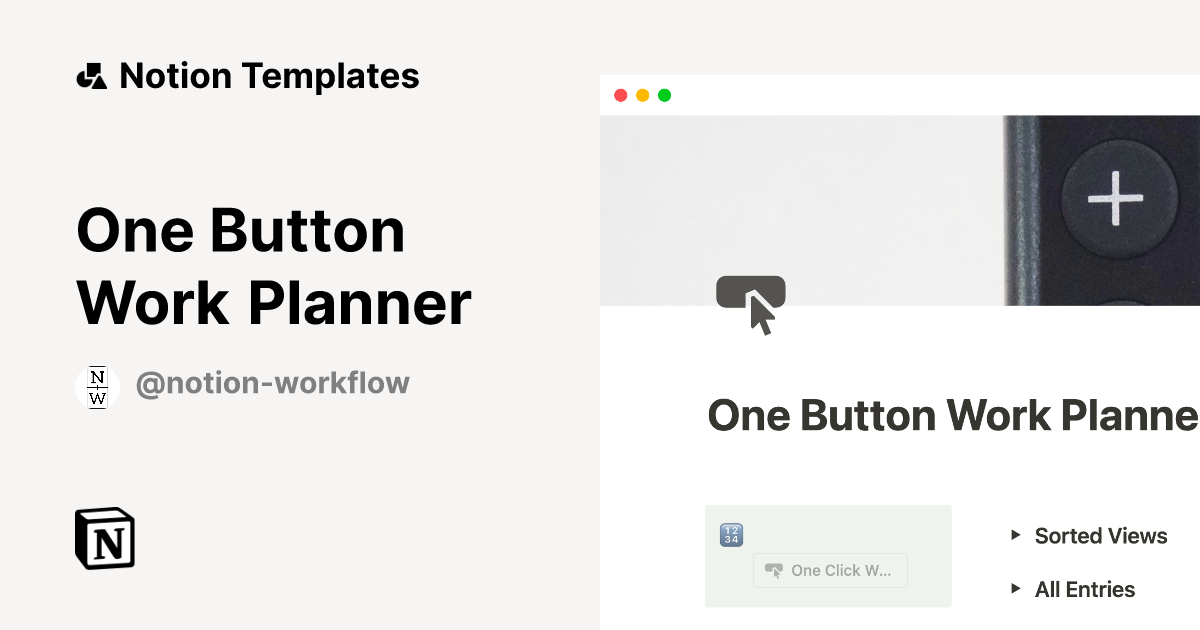Click the Notion Templates puzzle-piece logo icon

(91, 75)
